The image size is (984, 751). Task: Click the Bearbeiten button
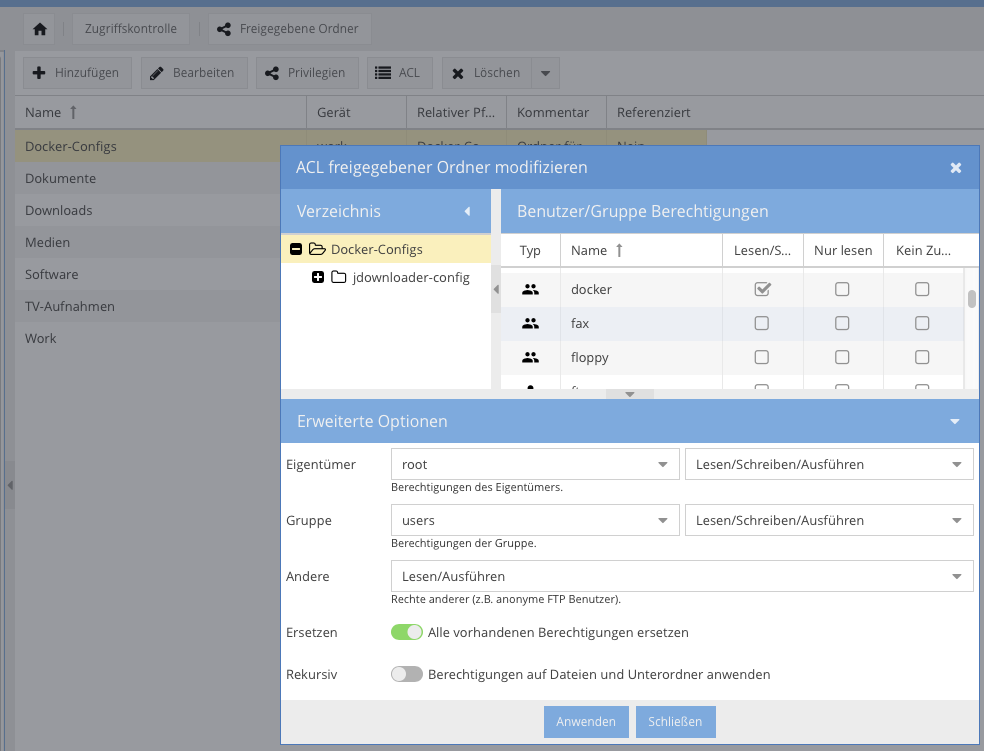click(x=194, y=73)
